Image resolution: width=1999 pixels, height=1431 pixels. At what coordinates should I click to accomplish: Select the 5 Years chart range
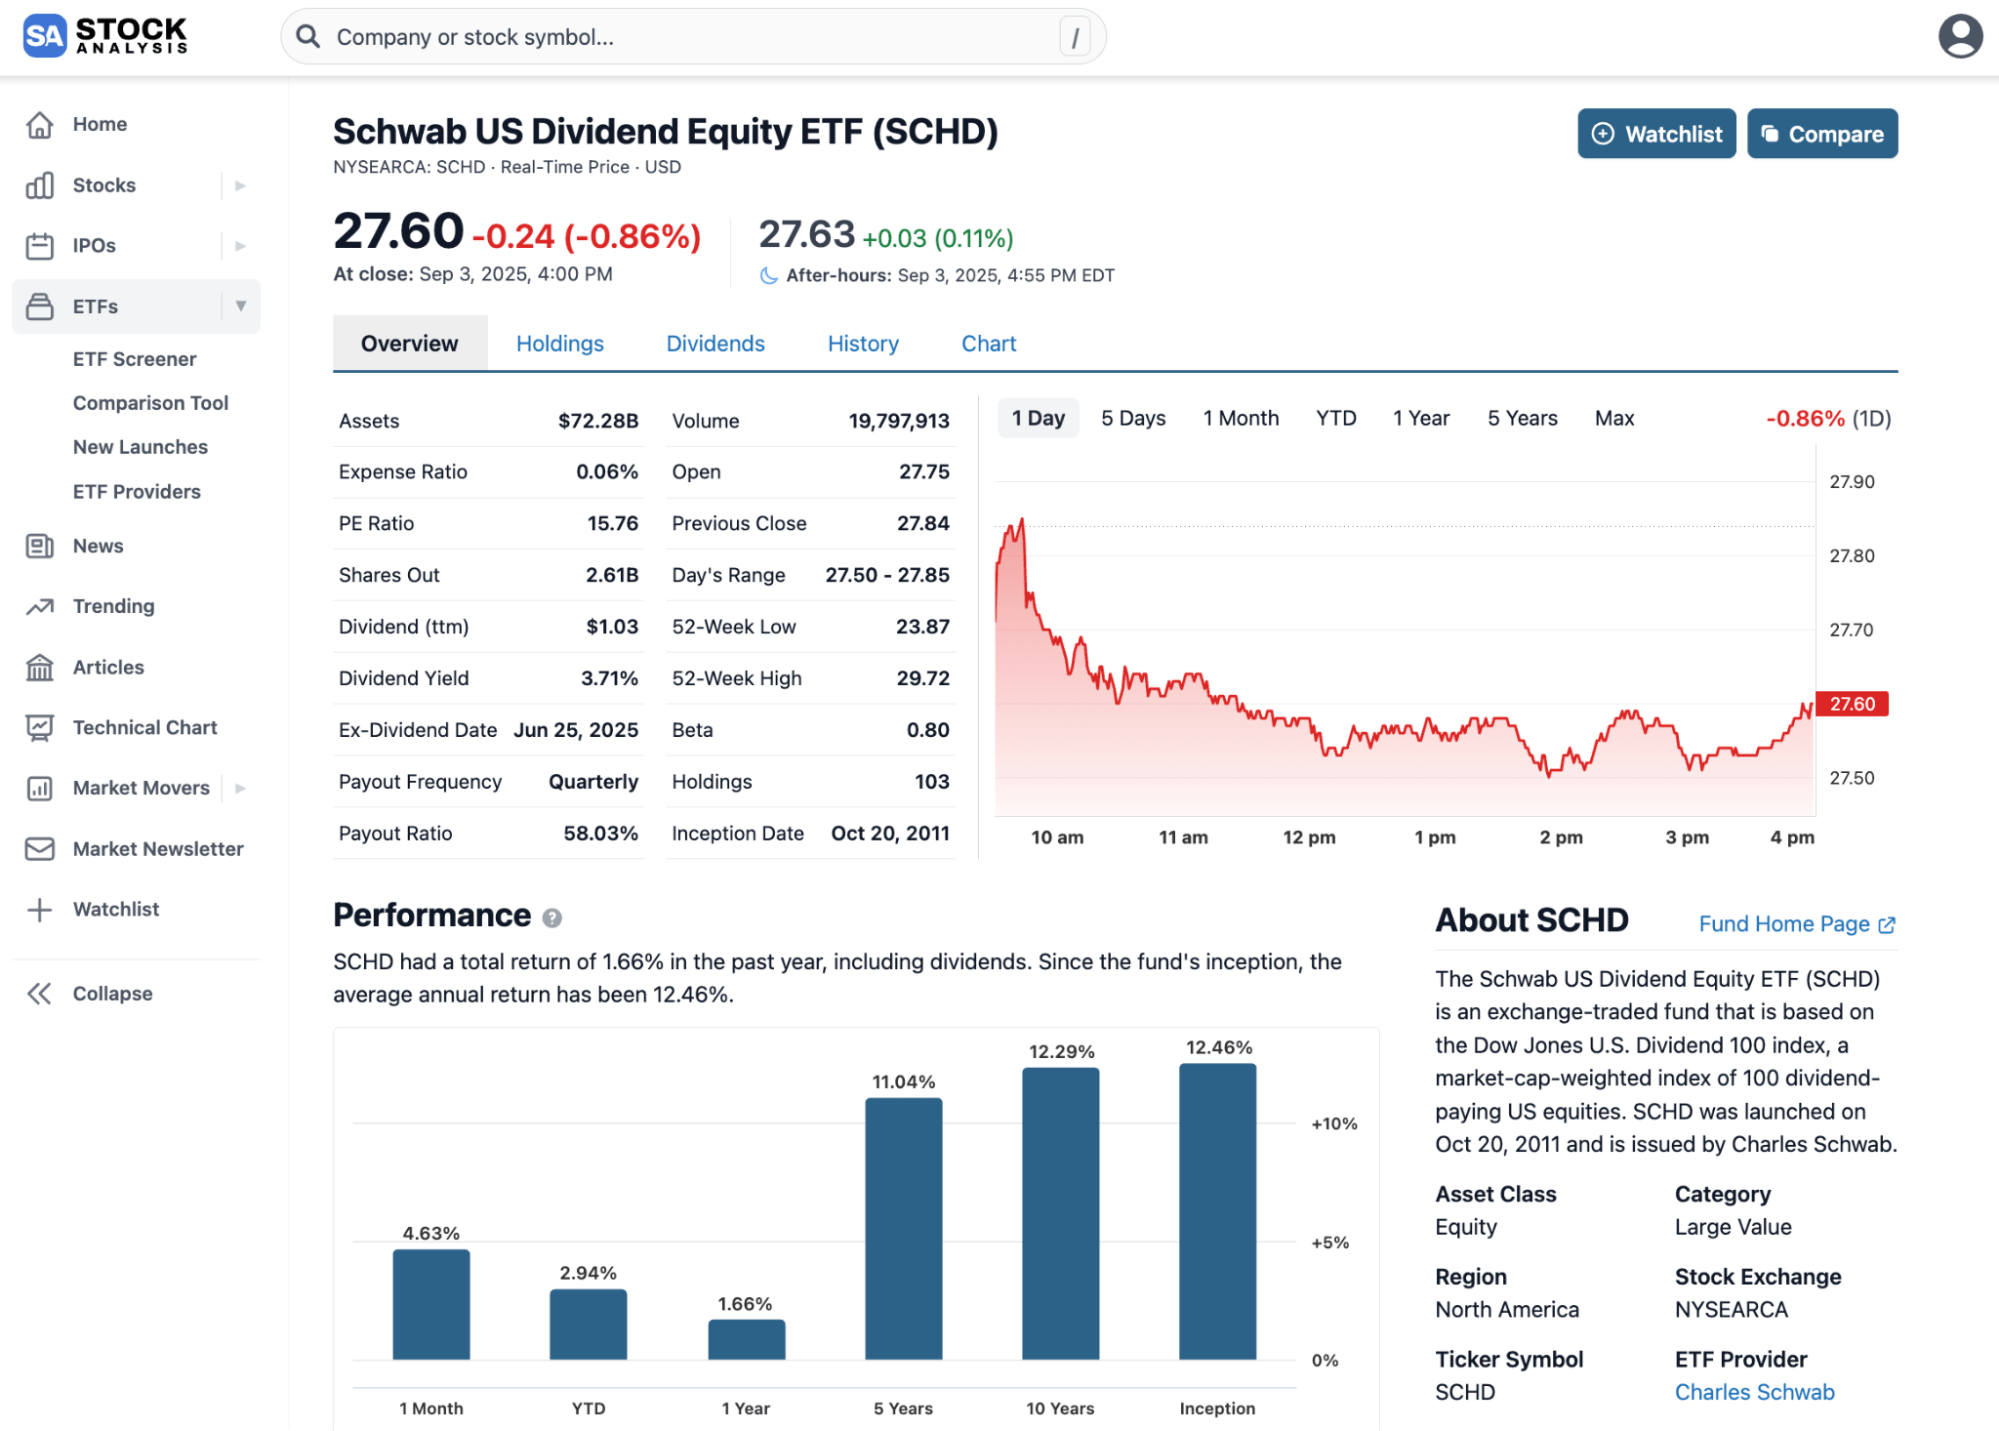click(1522, 418)
